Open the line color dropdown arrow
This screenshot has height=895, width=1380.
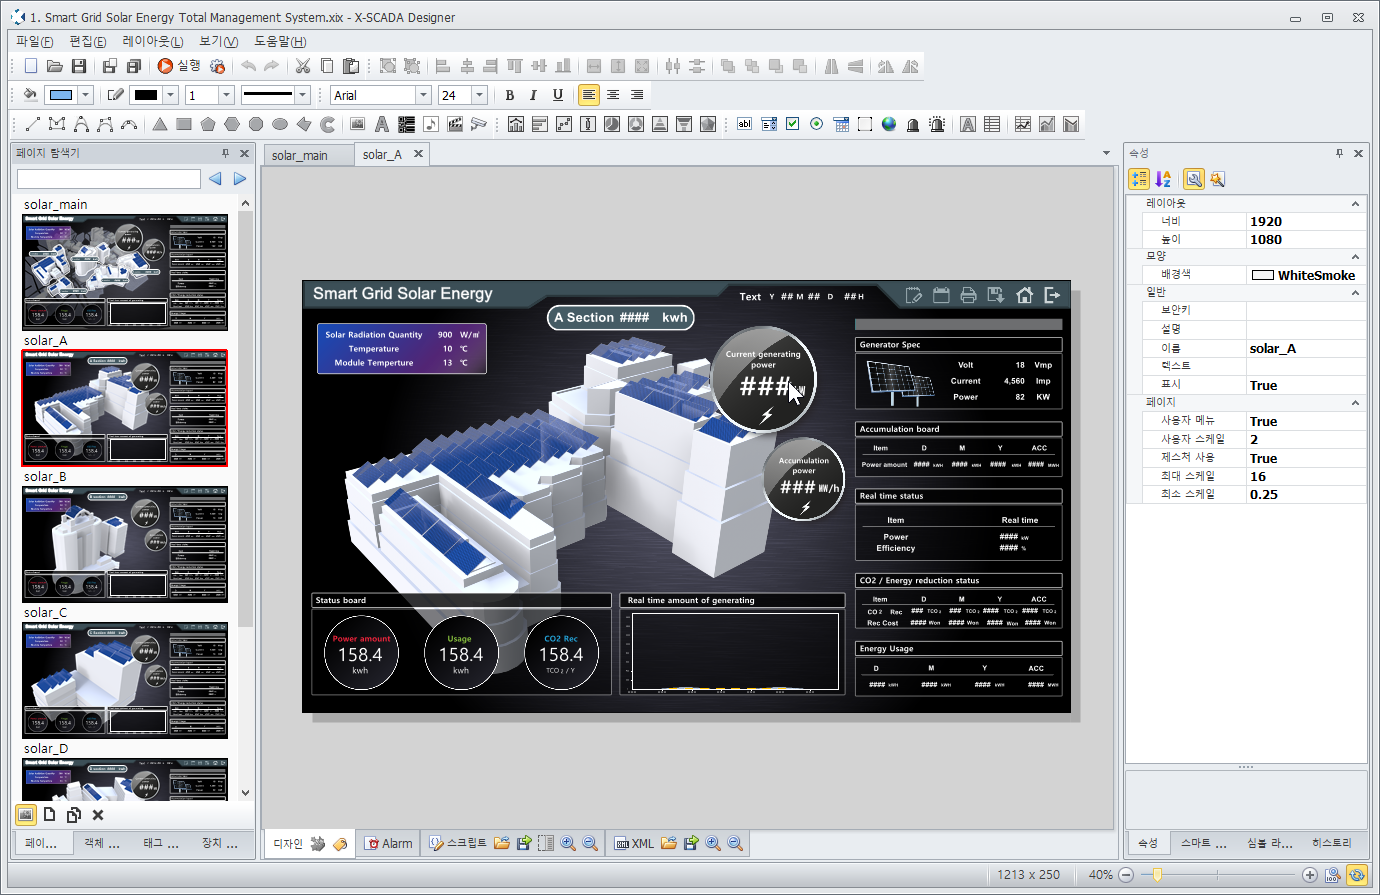(x=171, y=95)
